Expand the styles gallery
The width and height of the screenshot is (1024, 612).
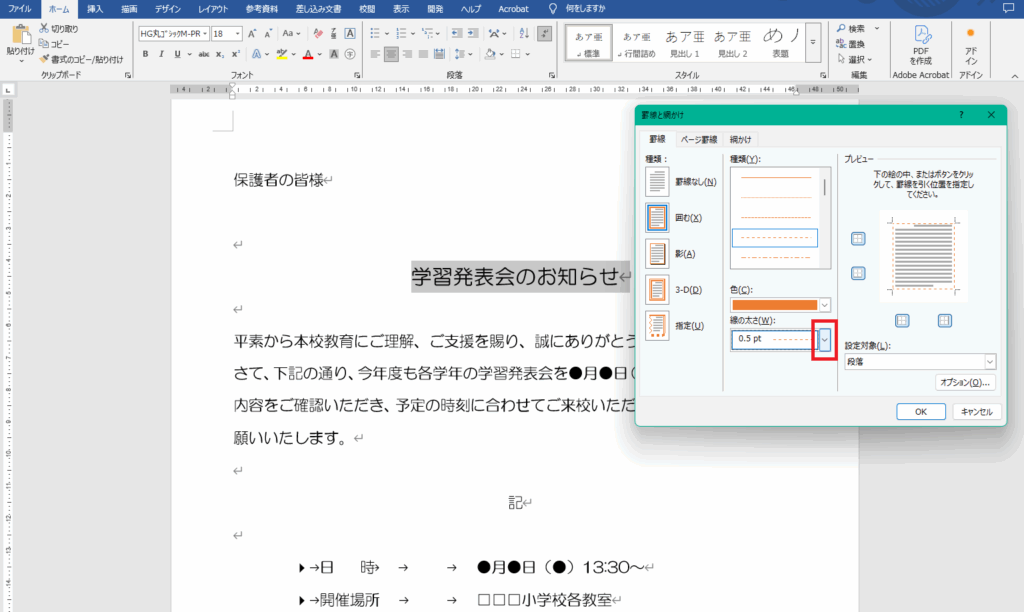pos(813,42)
